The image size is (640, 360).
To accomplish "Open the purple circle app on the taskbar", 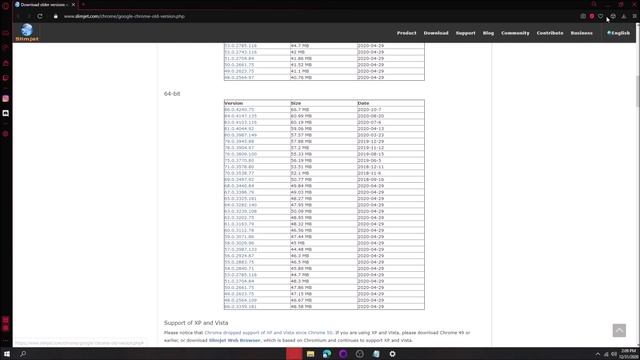I will pyautogui.click(x=343, y=354).
